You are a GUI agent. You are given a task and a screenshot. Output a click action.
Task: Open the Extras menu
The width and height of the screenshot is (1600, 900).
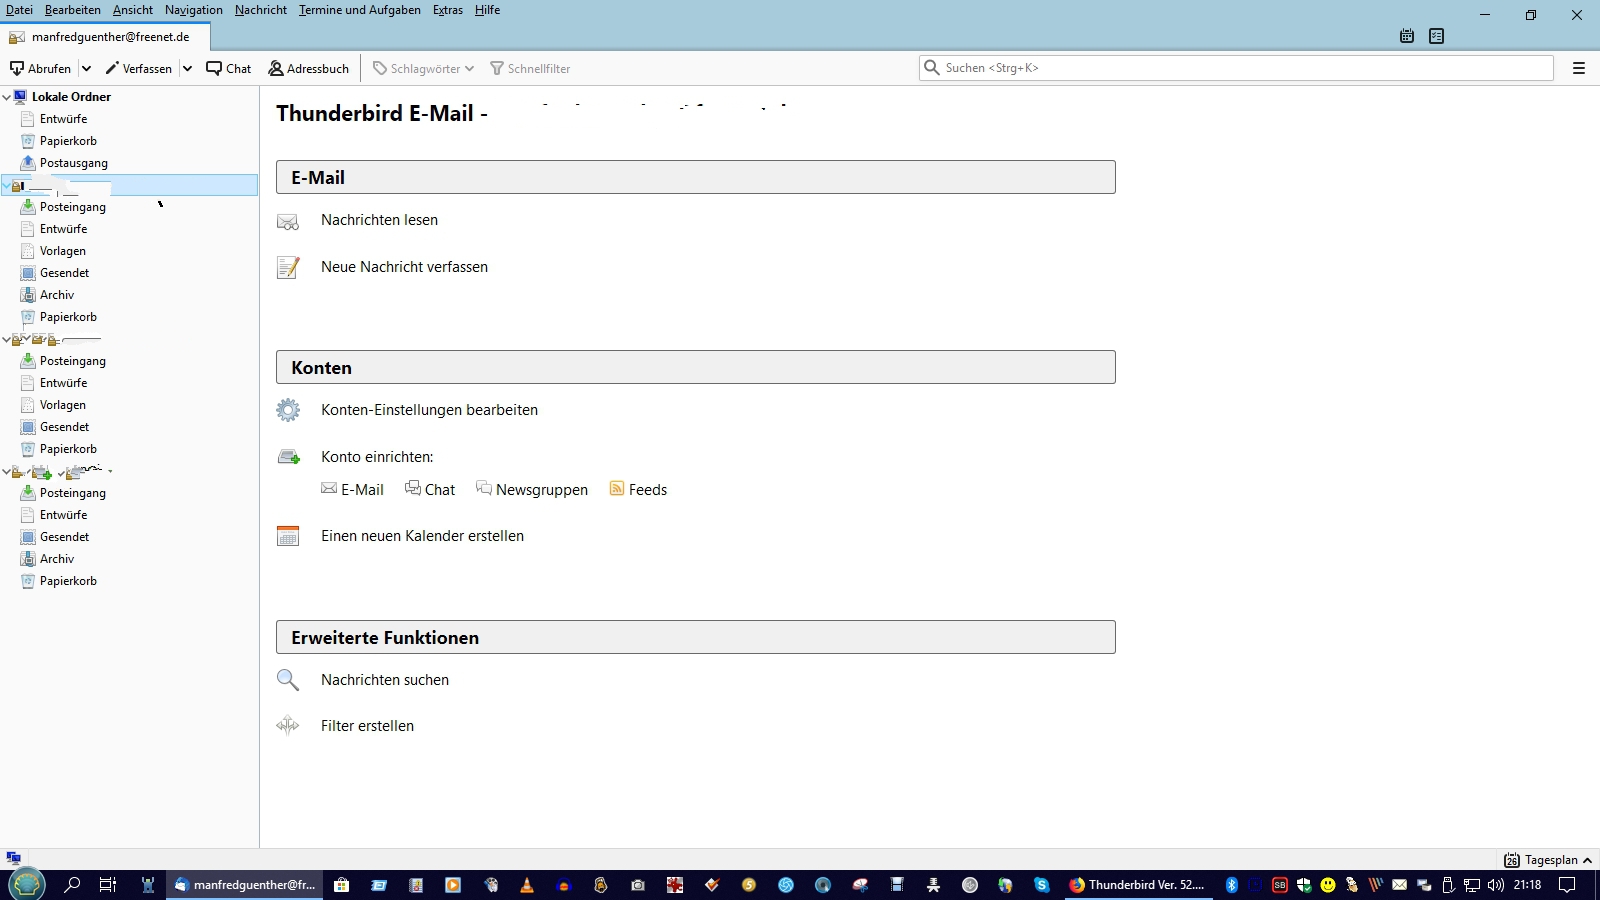coord(448,10)
